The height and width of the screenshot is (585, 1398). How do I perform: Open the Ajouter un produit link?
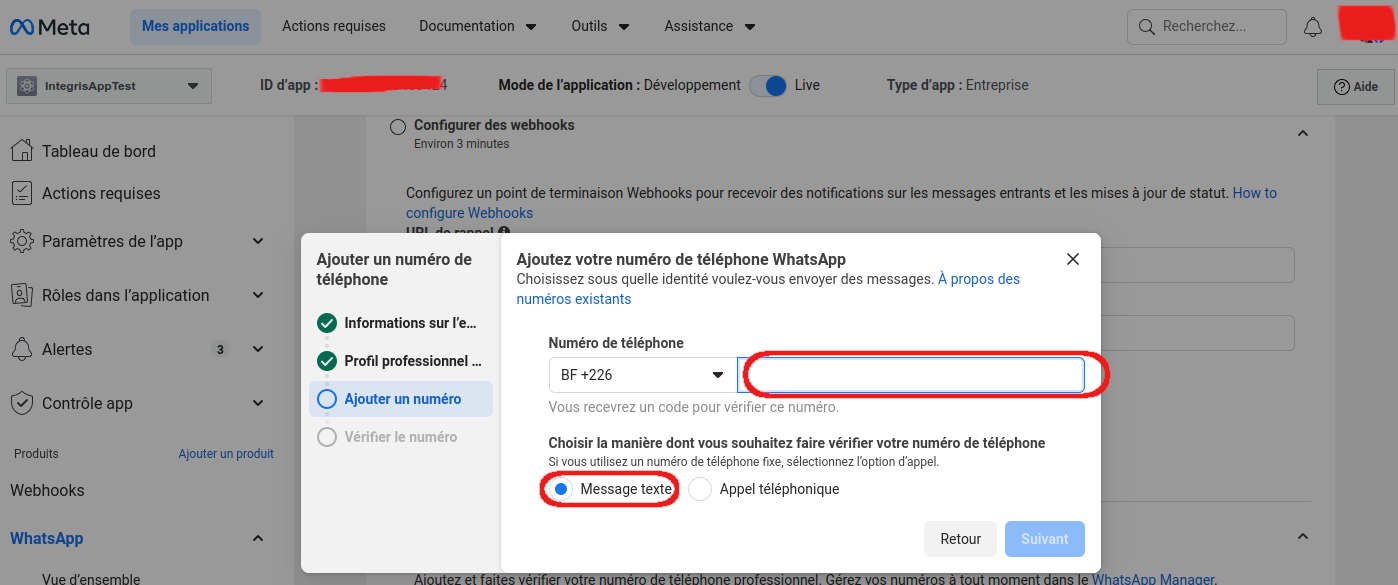226,454
